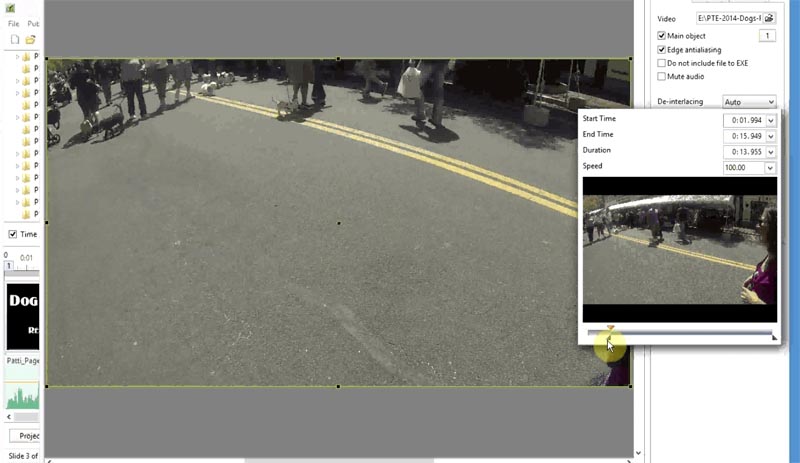The width and height of the screenshot is (800, 463).
Task: Click the top-center resize handle of the video frame
Action: click(x=338, y=59)
